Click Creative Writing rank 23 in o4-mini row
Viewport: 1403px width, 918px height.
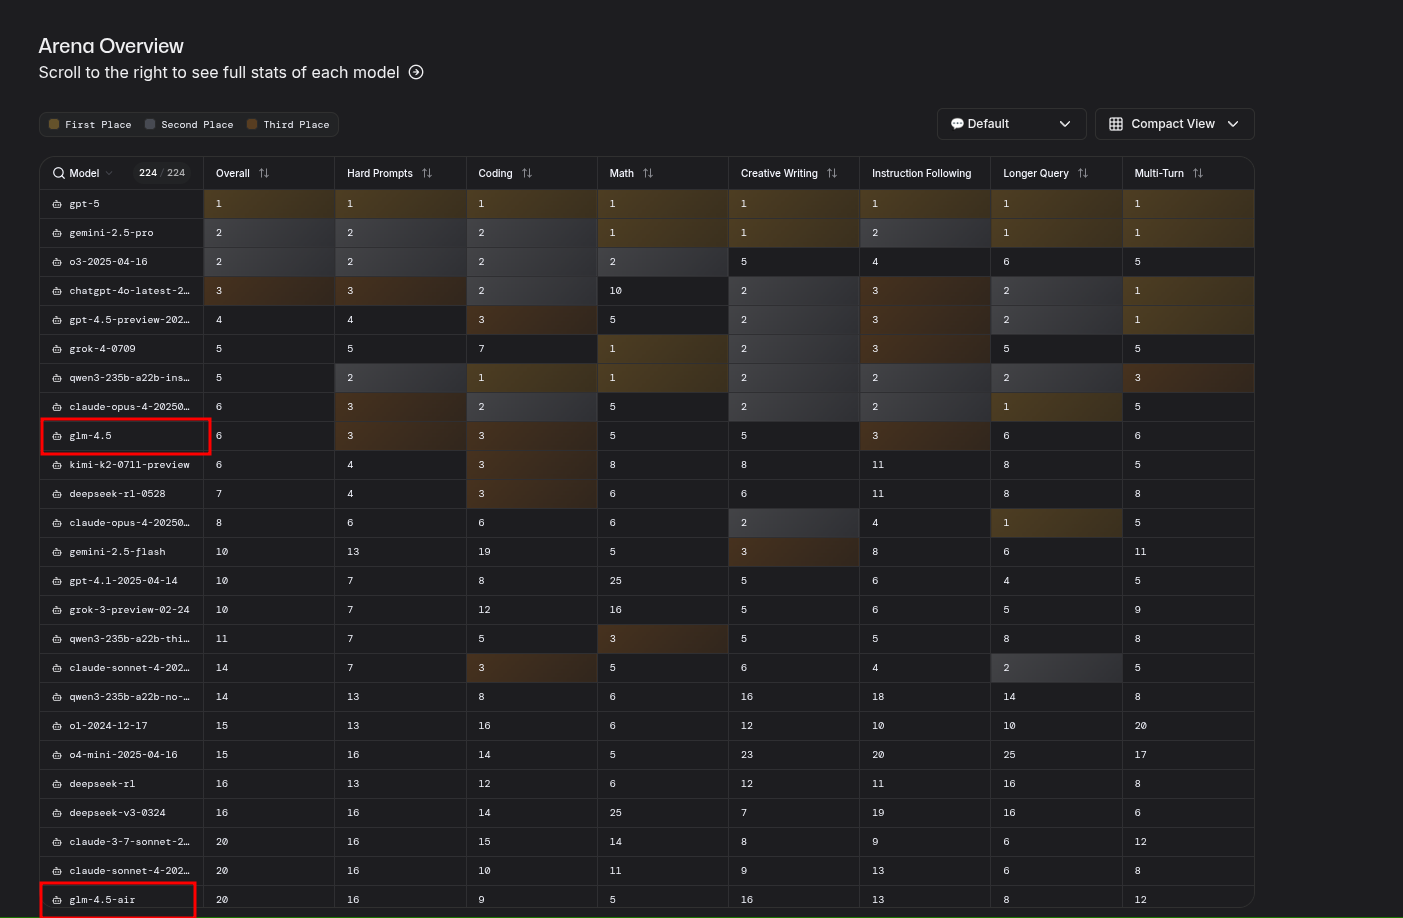pyautogui.click(x=747, y=755)
